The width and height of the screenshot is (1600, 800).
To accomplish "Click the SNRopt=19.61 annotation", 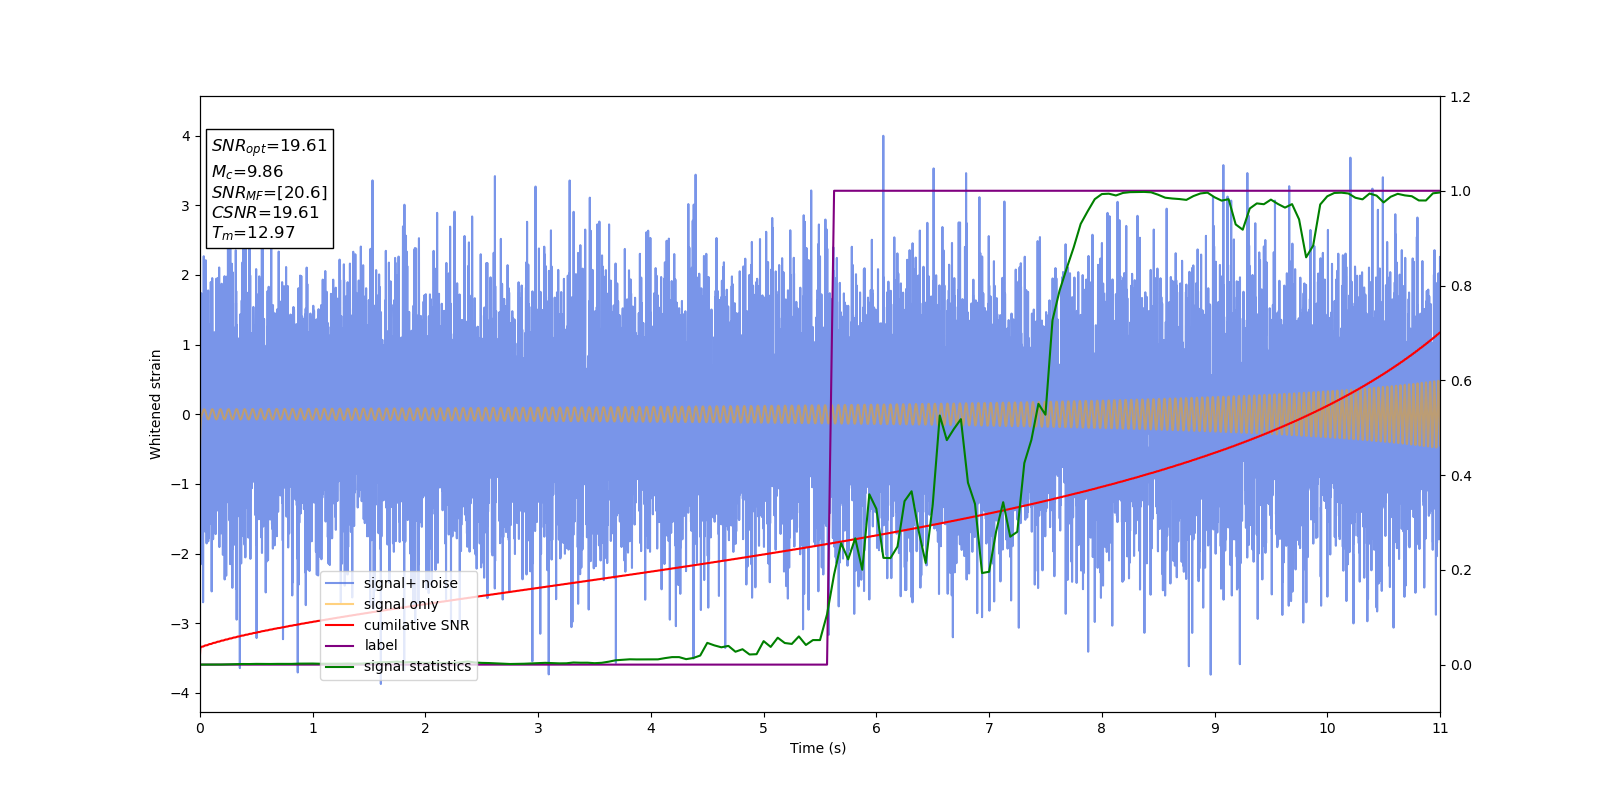I will (x=269, y=146).
